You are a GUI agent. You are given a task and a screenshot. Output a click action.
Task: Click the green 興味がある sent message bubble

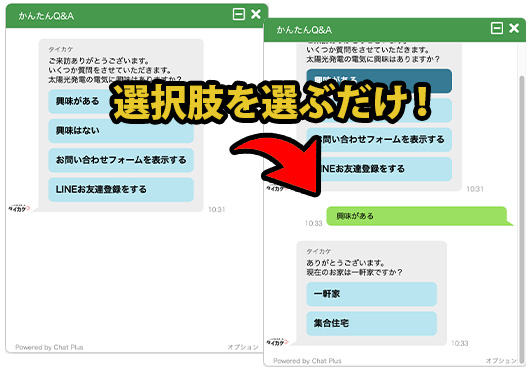coord(419,216)
